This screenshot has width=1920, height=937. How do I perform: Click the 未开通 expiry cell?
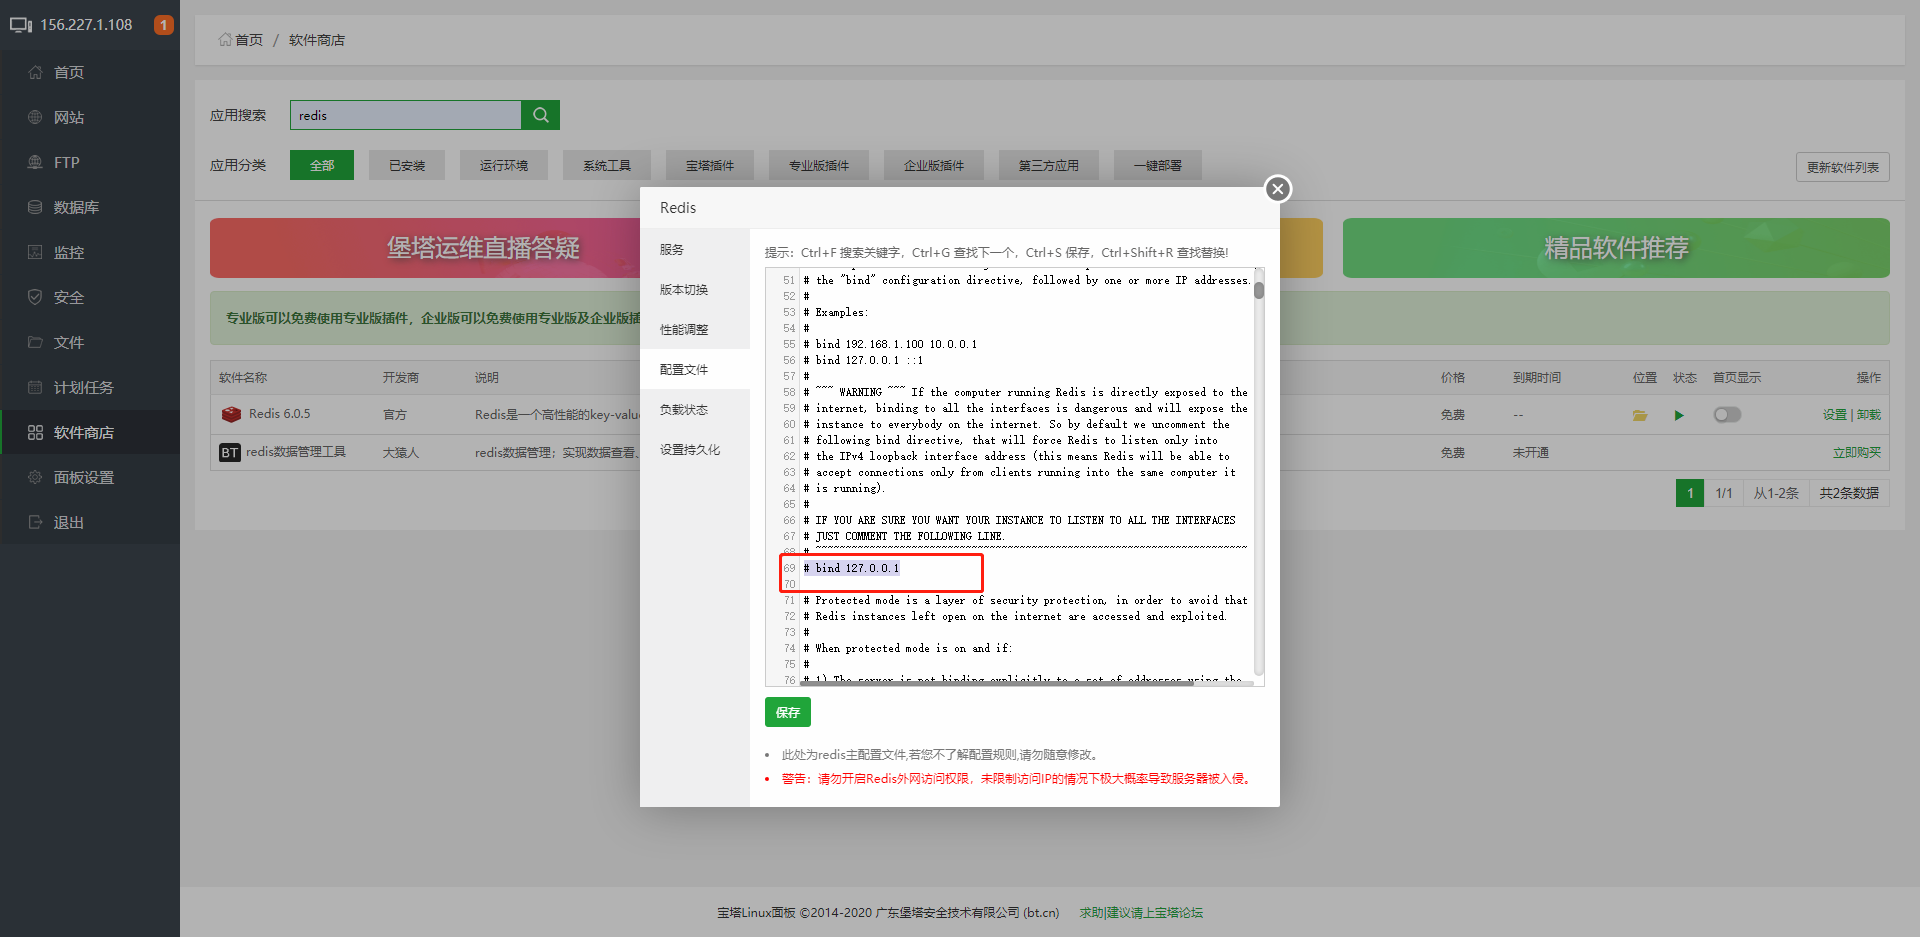click(x=1531, y=453)
